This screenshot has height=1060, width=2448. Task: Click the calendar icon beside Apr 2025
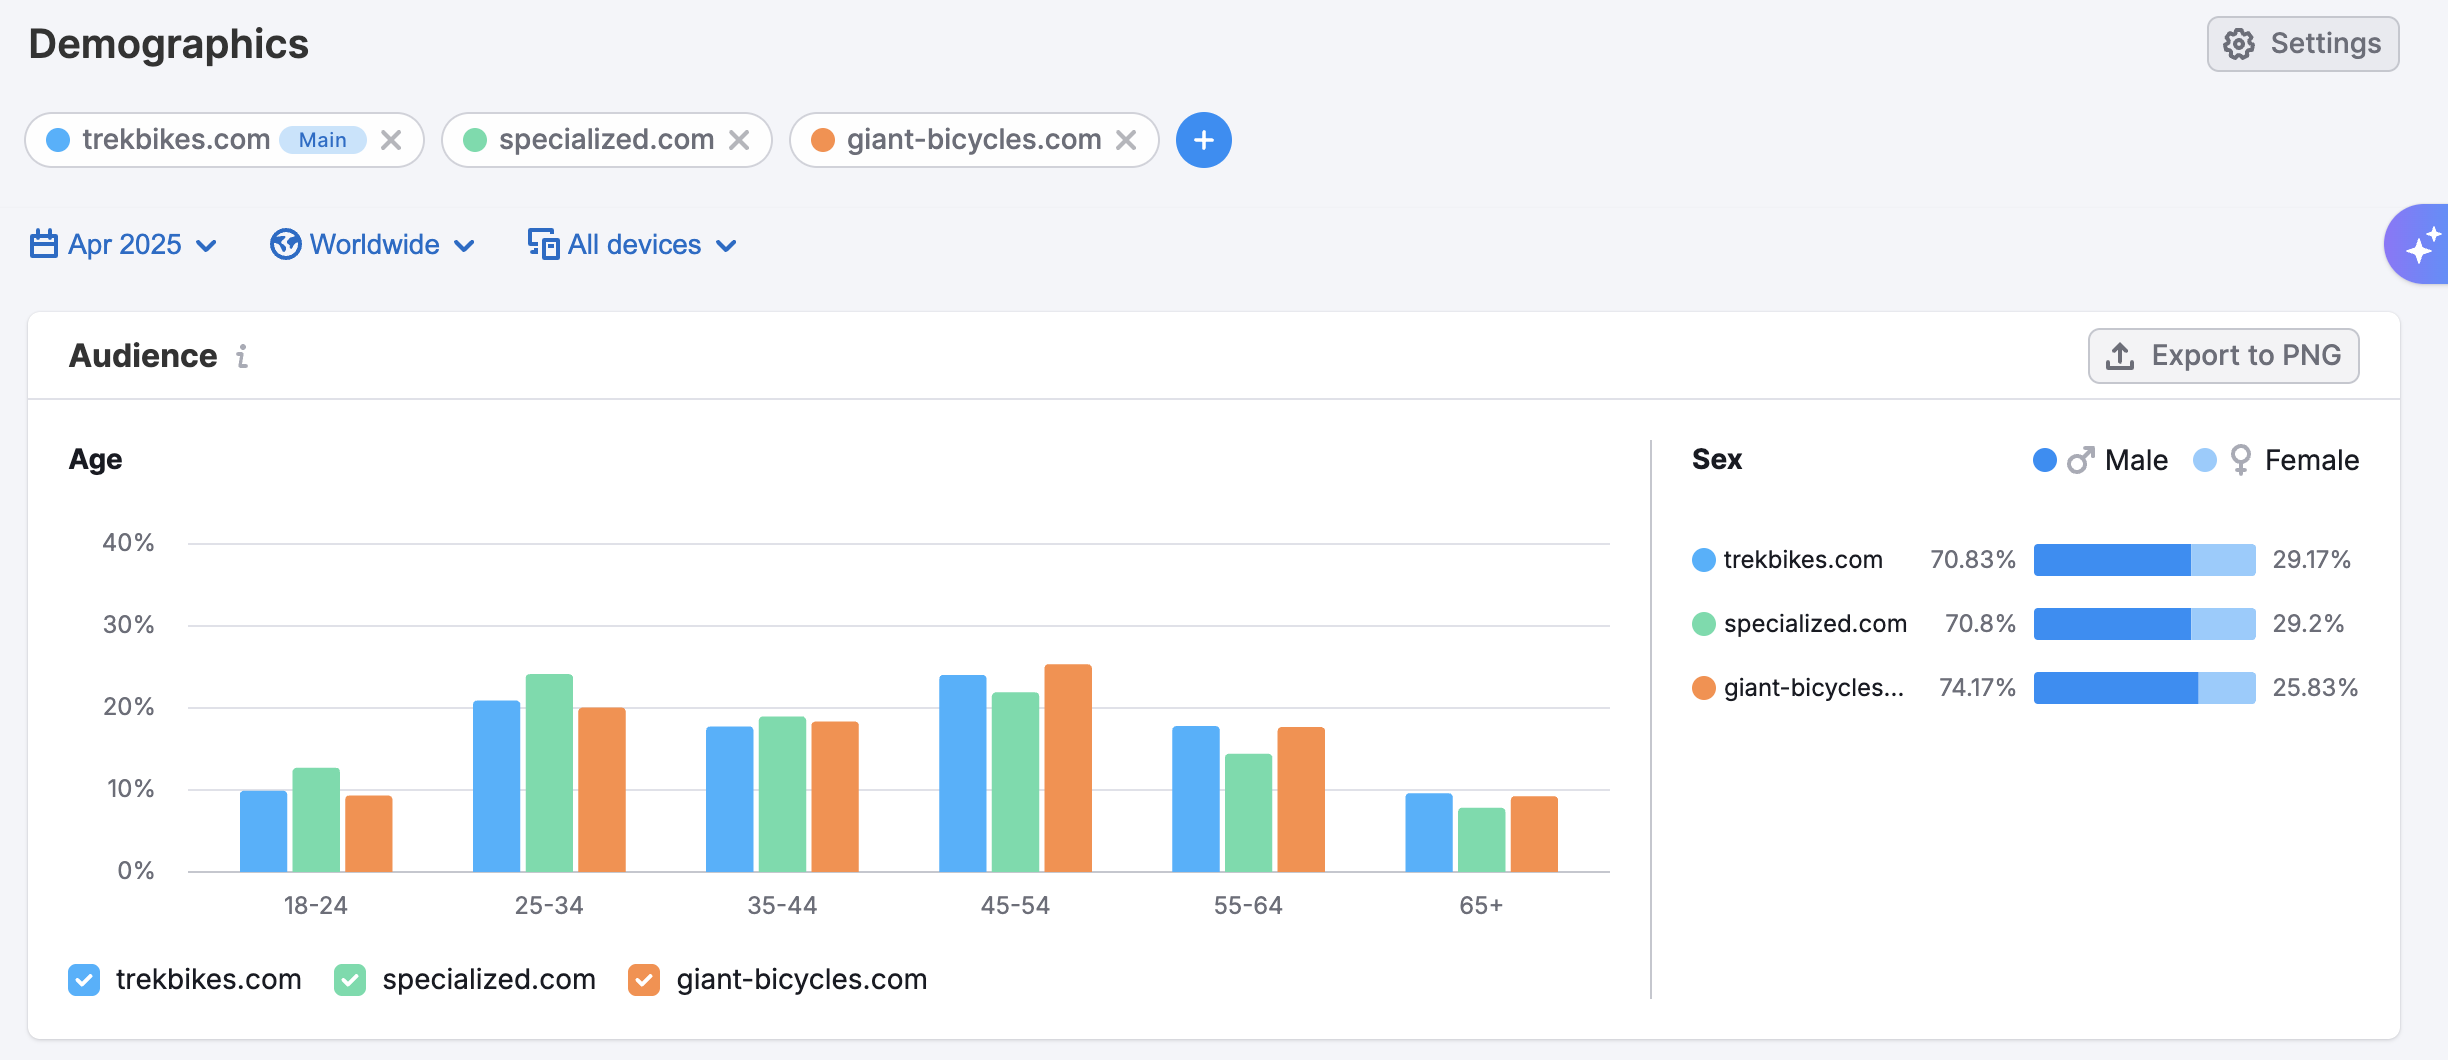coord(44,244)
